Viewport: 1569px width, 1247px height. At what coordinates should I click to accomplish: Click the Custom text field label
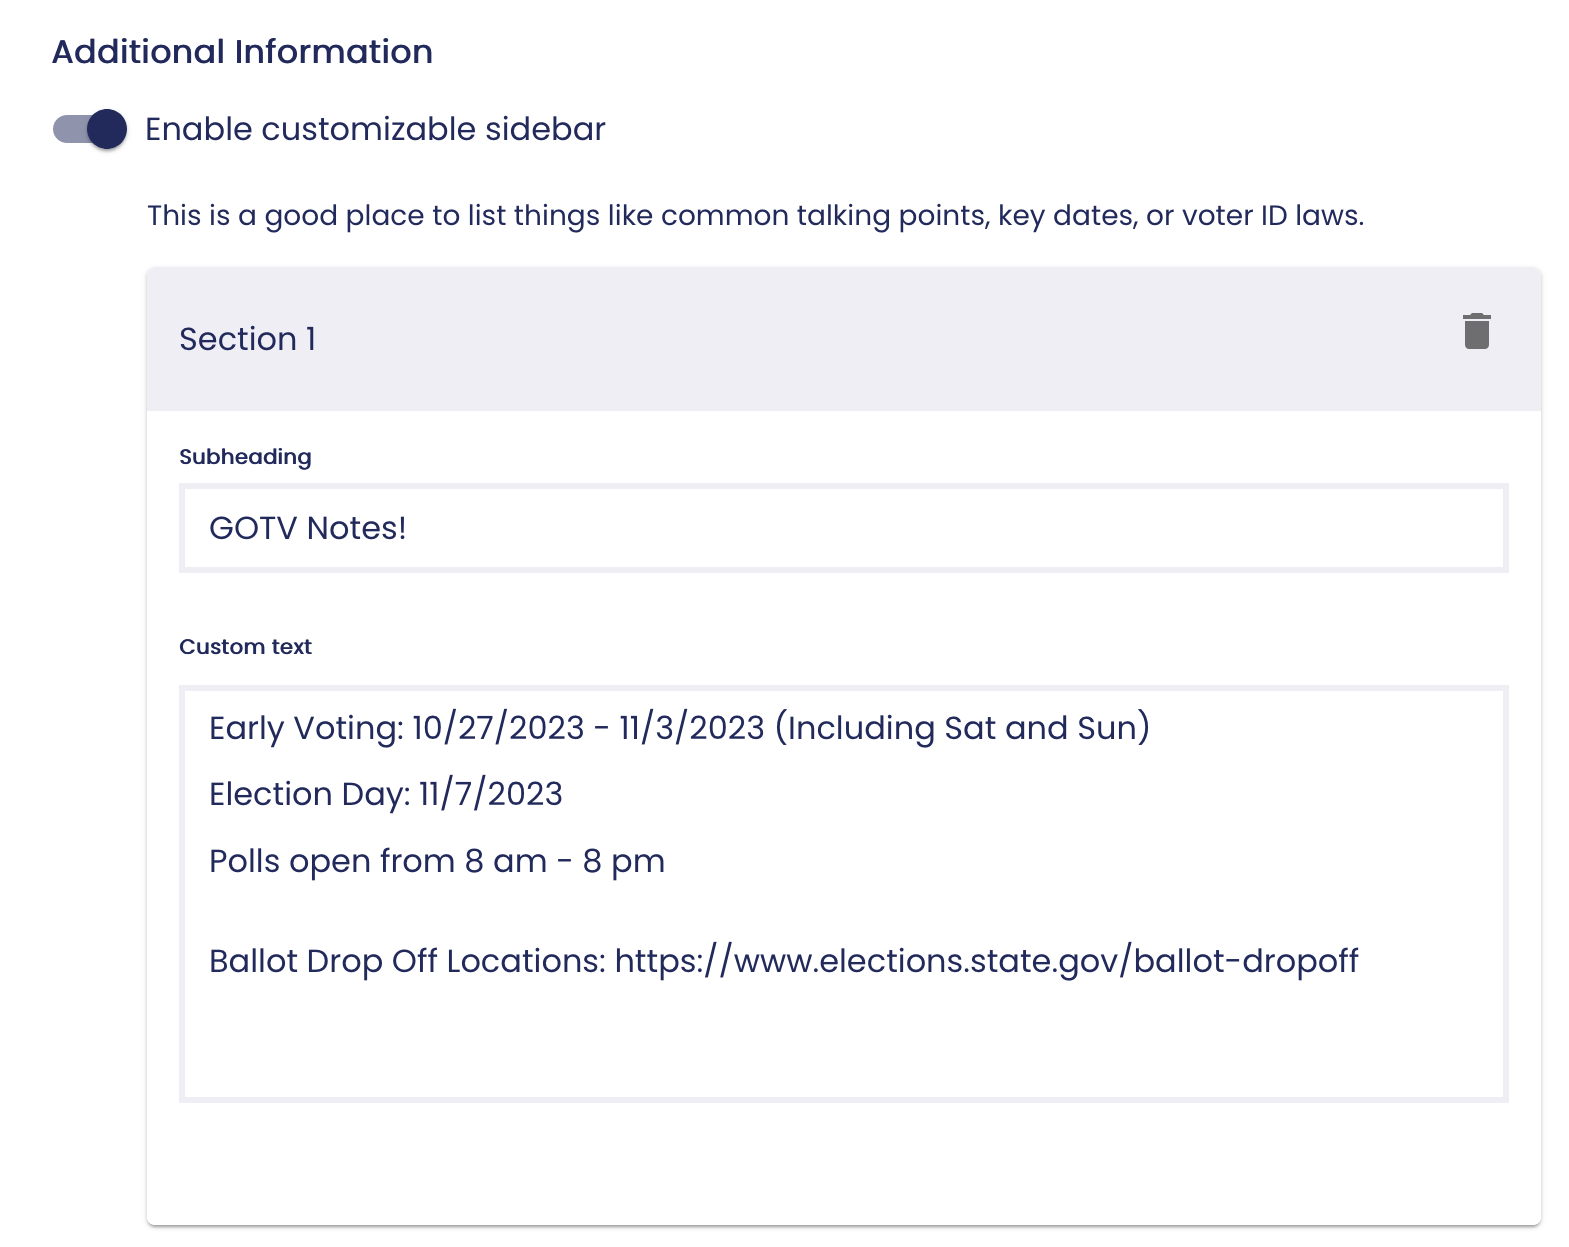point(245,647)
